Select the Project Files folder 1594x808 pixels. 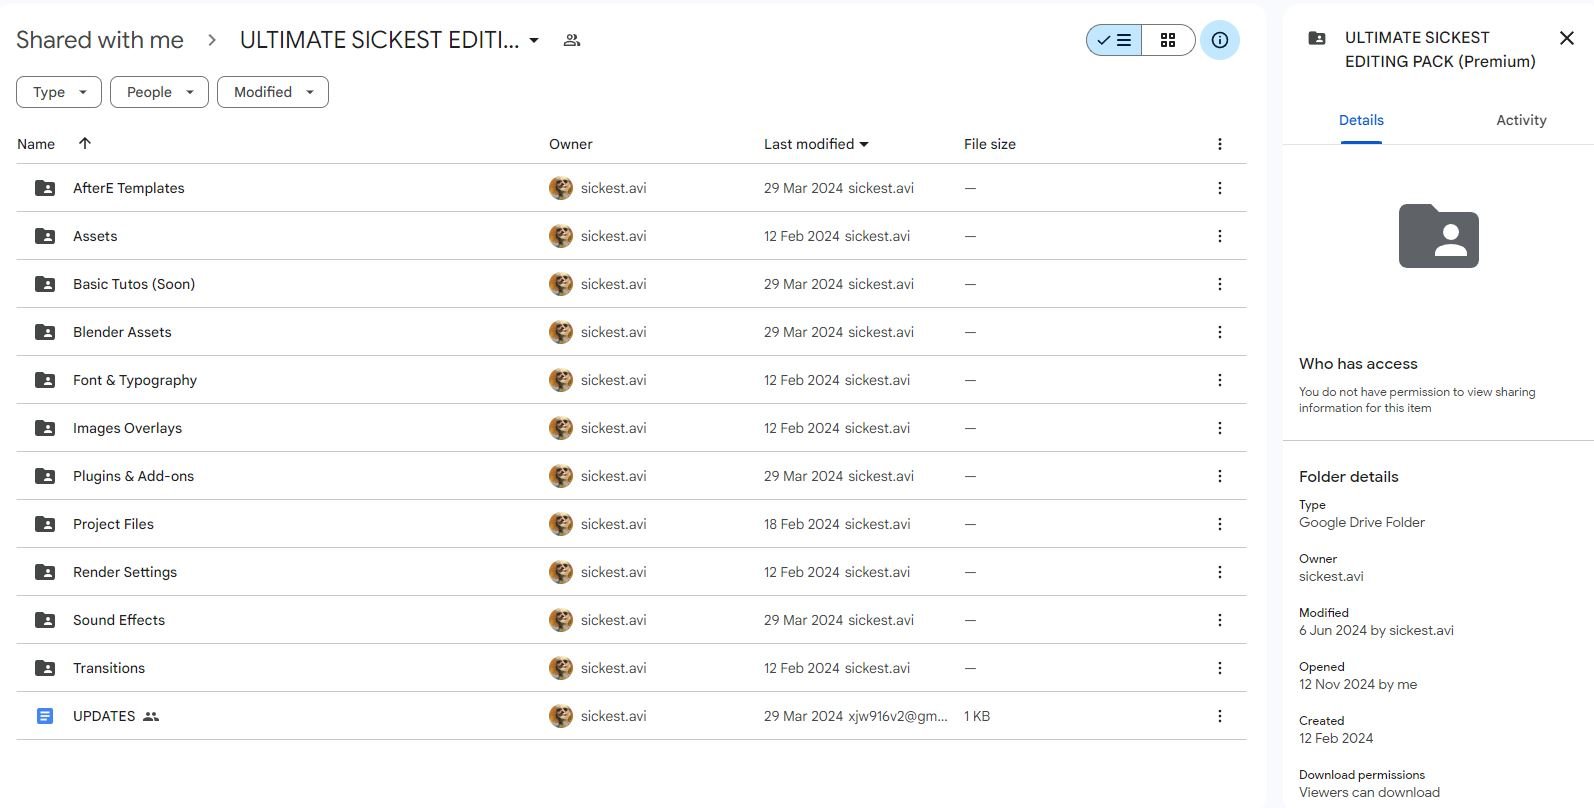point(113,524)
